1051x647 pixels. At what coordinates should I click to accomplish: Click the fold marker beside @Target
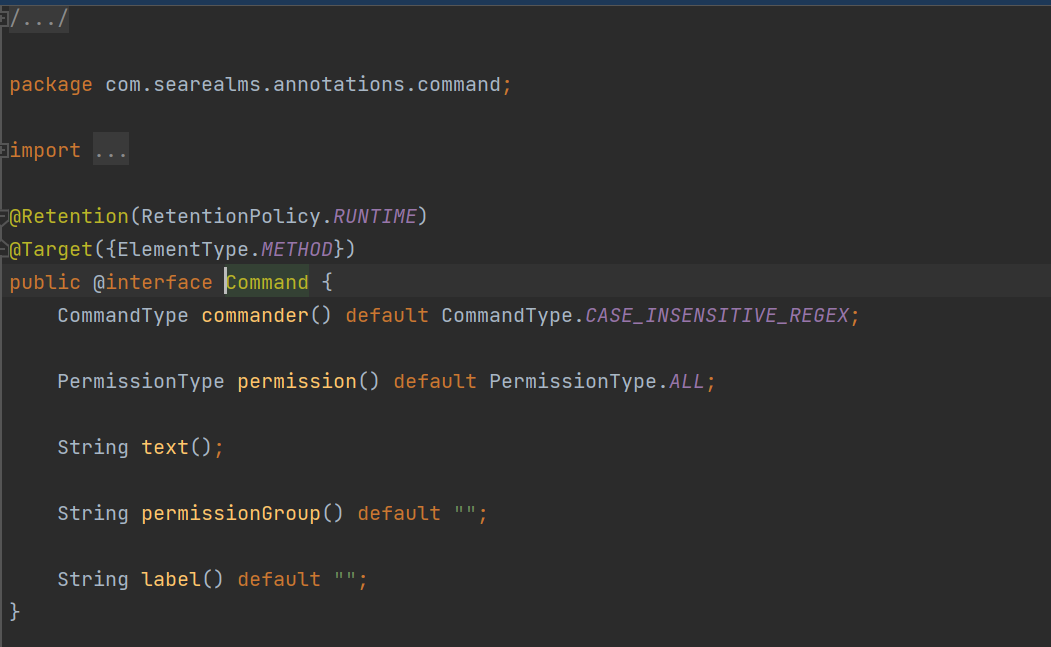(4, 249)
